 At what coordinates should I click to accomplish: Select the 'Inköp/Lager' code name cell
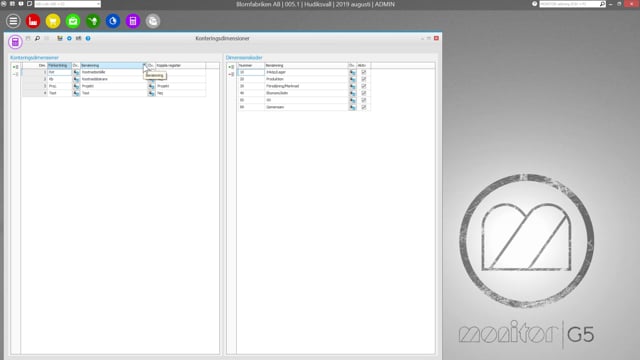(x=306, y=72)
